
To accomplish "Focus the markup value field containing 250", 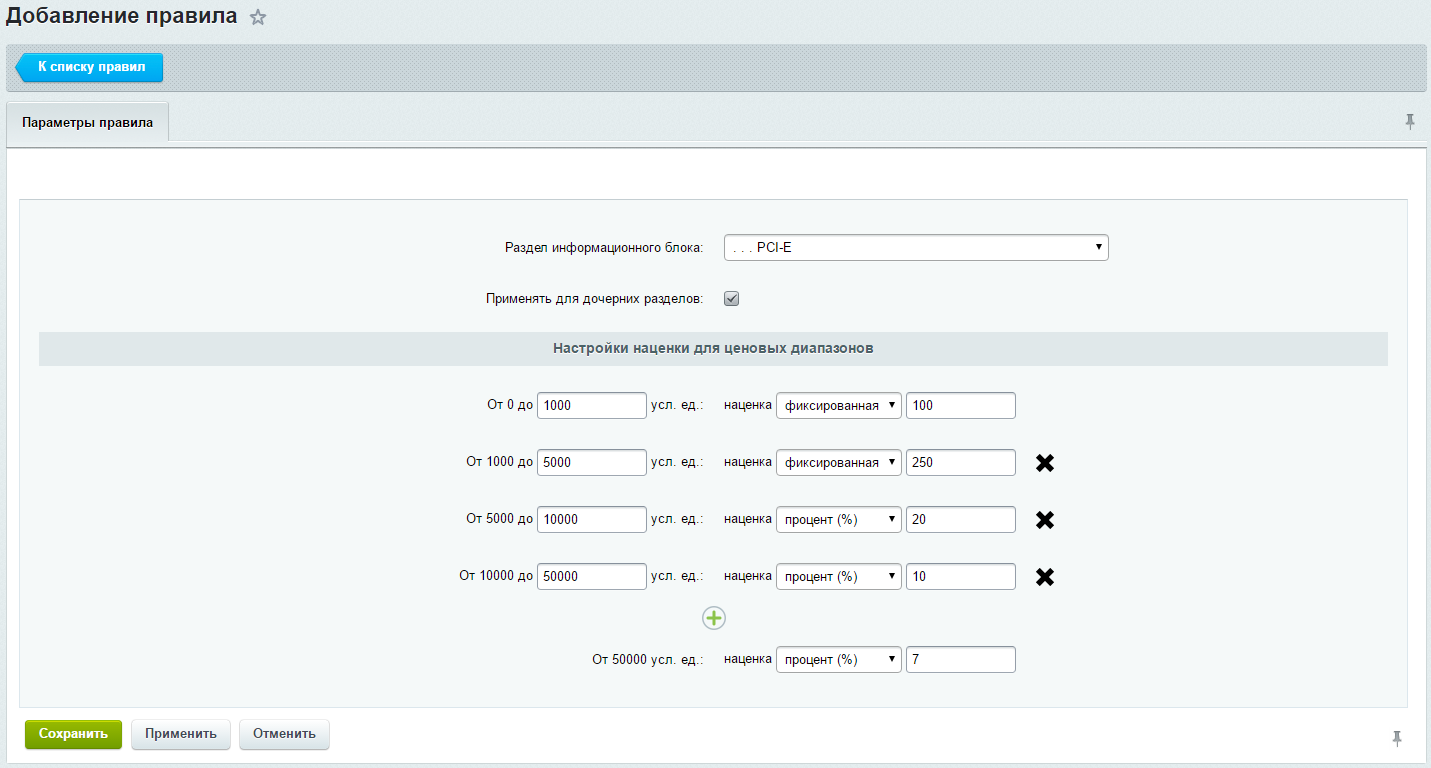I will [x=960, y=463].
